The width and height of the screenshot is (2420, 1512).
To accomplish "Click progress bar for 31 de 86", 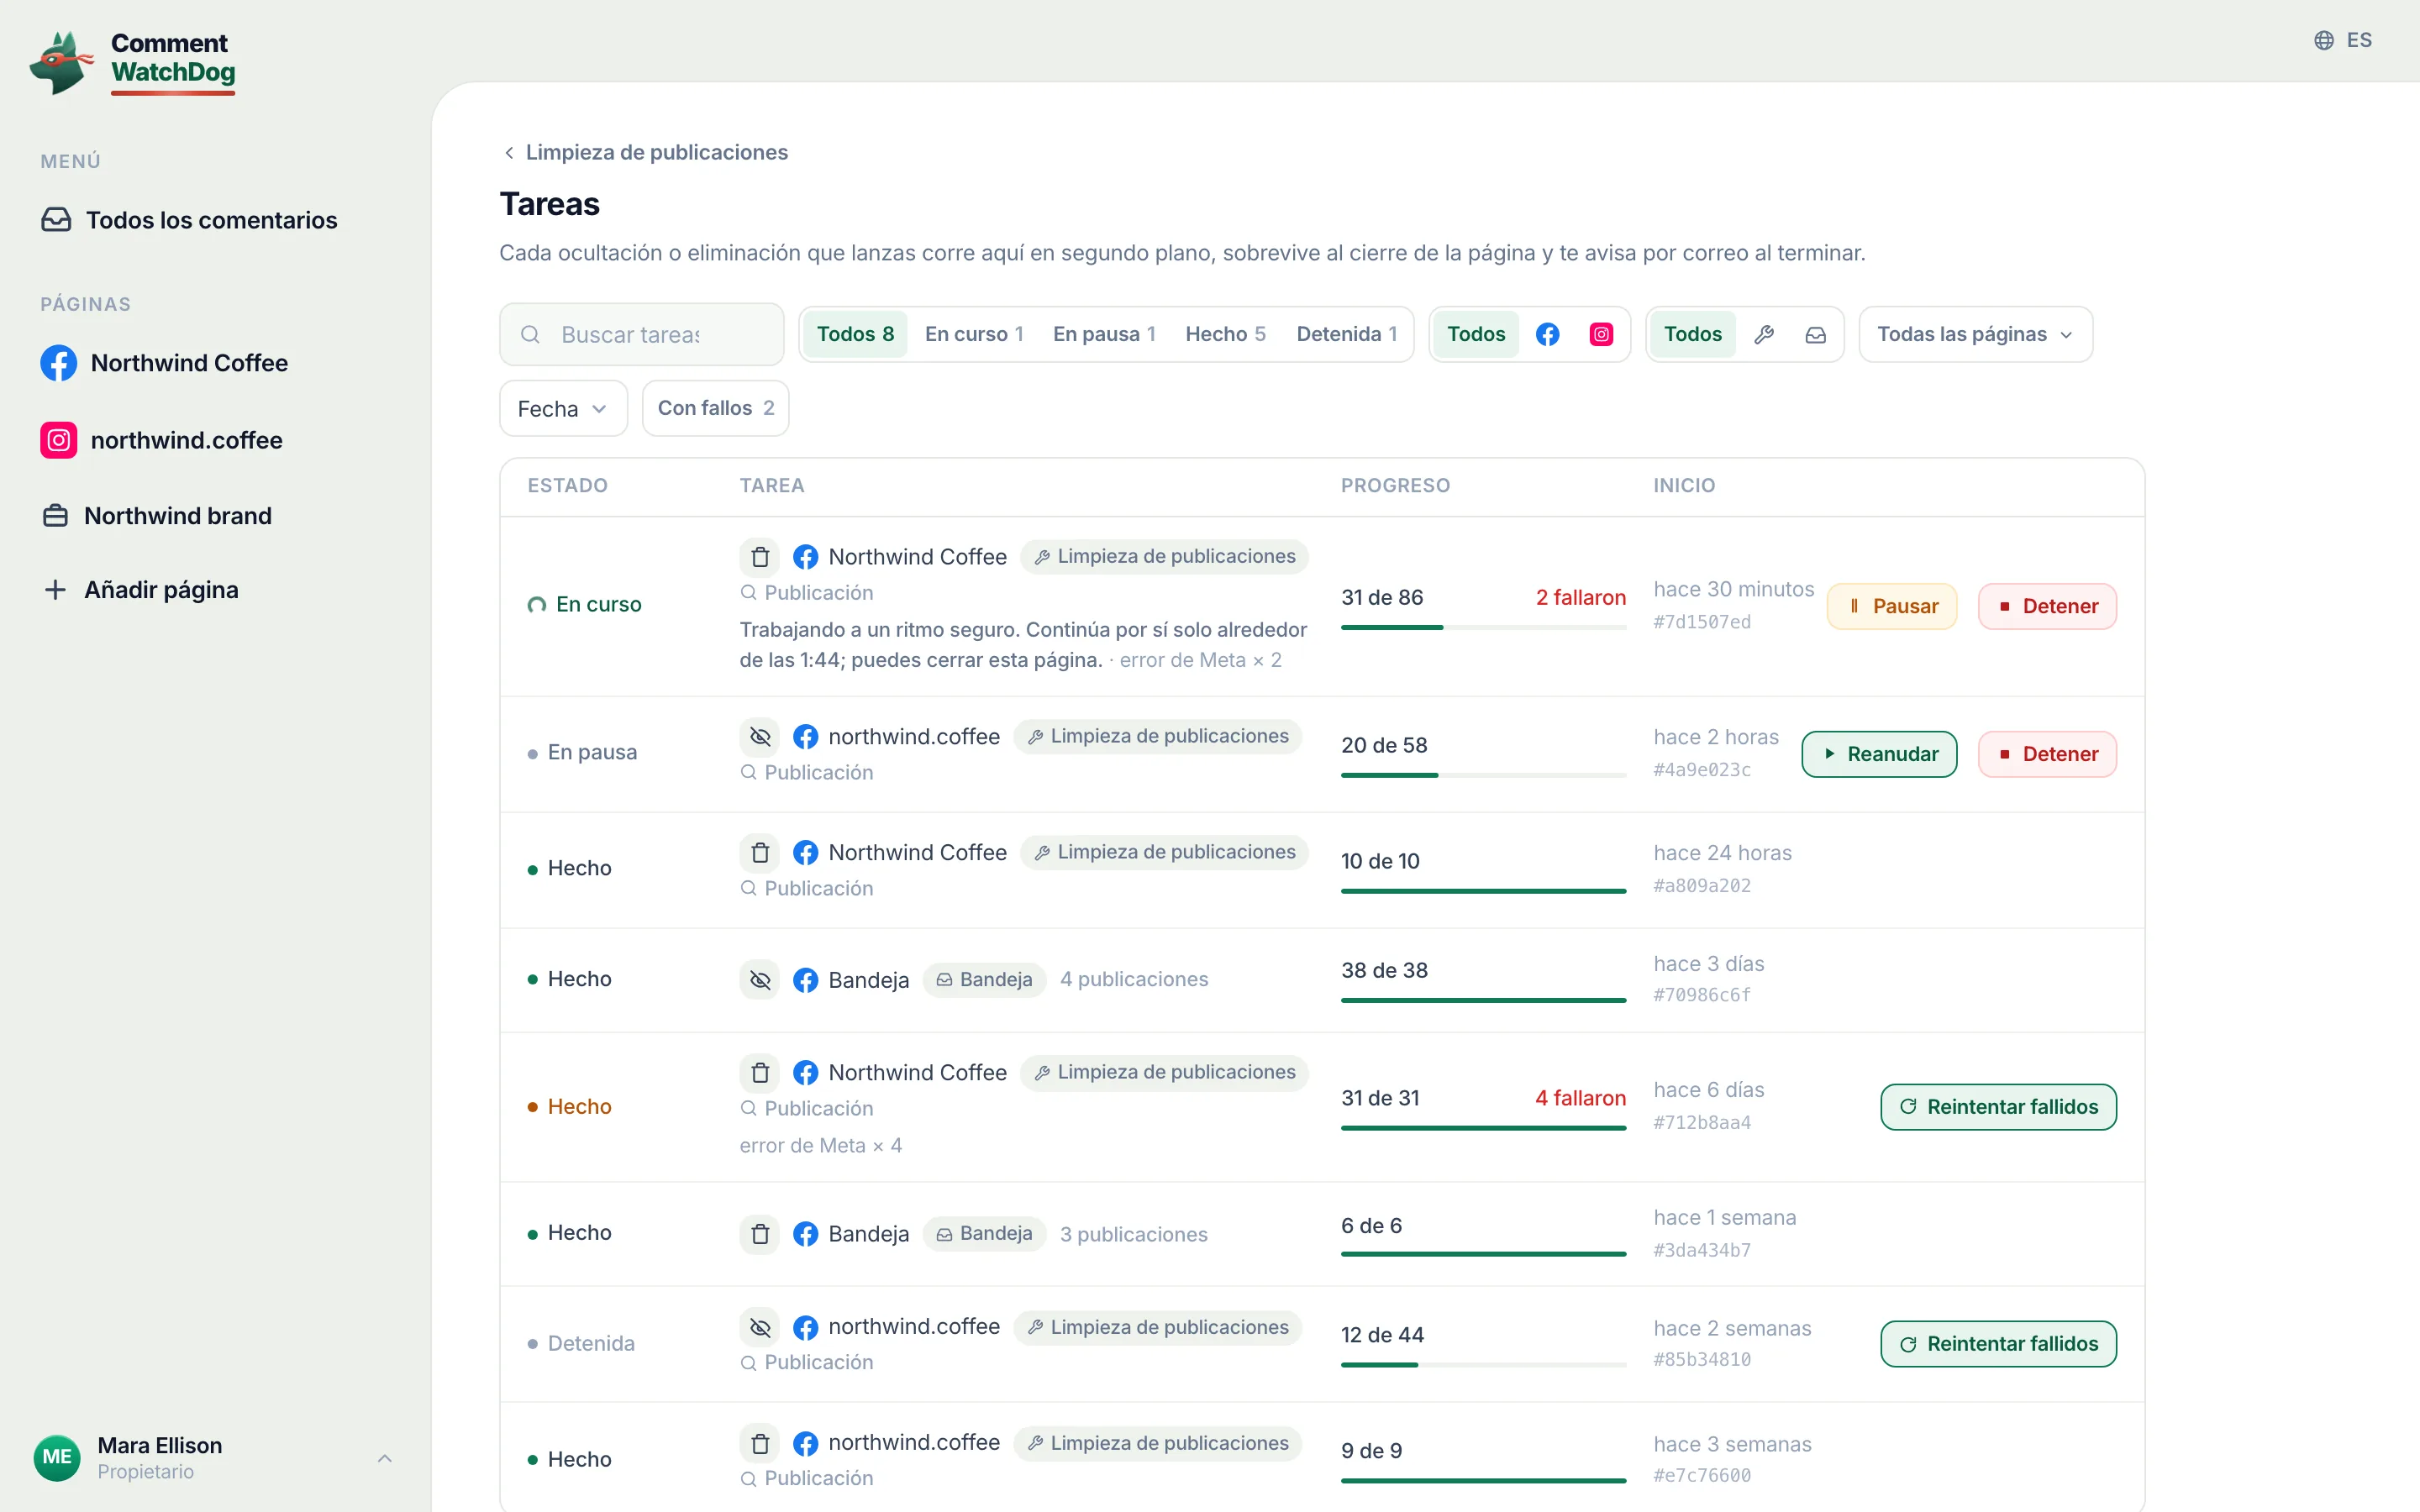I will click(x=1483, y=627).
